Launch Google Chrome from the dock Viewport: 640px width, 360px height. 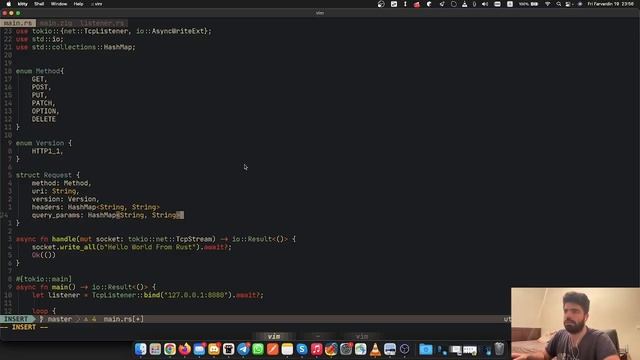(170, 349)
